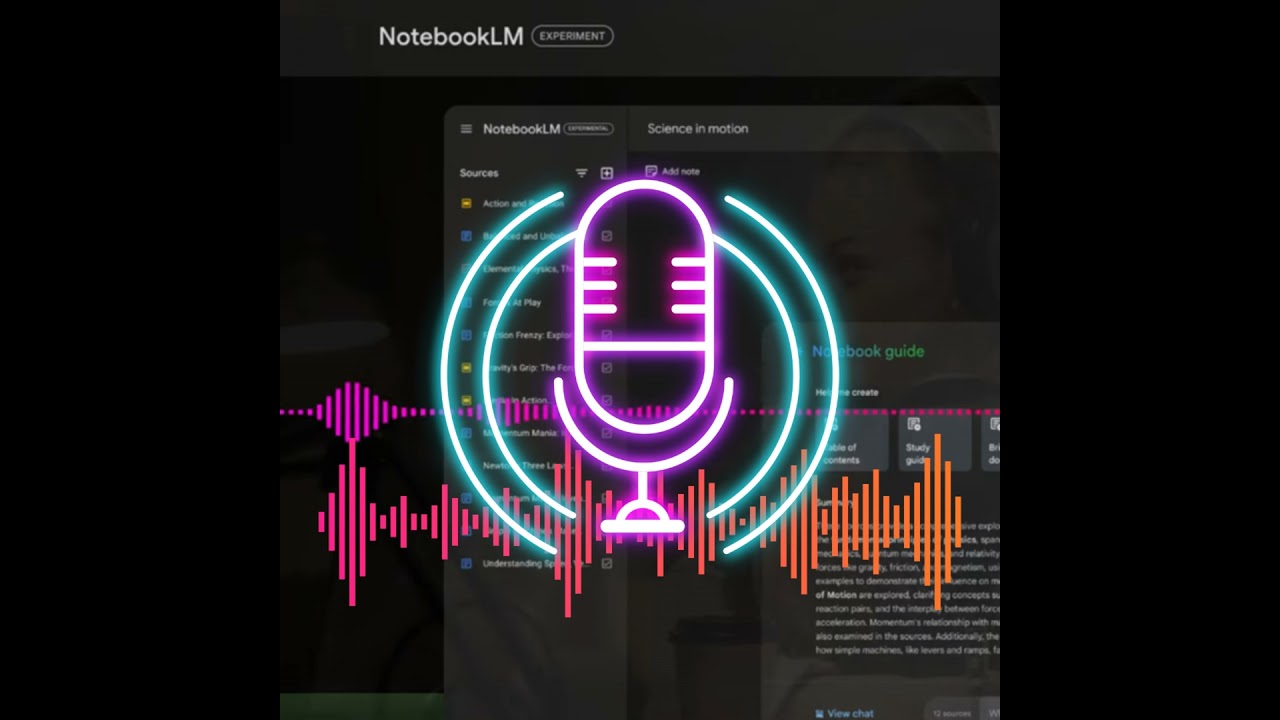Click the View chat link
1280x720 pixels.
click(845, 713)
